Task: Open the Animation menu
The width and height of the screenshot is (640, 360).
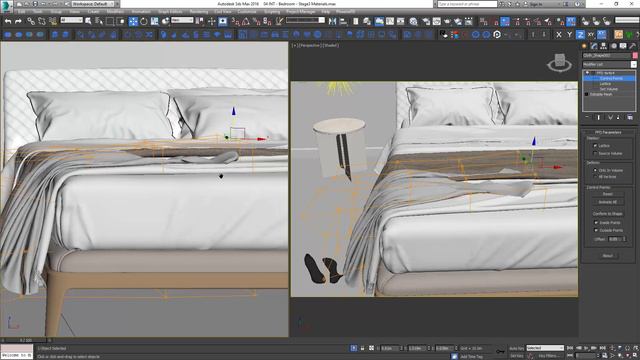Action: (141, 12)
